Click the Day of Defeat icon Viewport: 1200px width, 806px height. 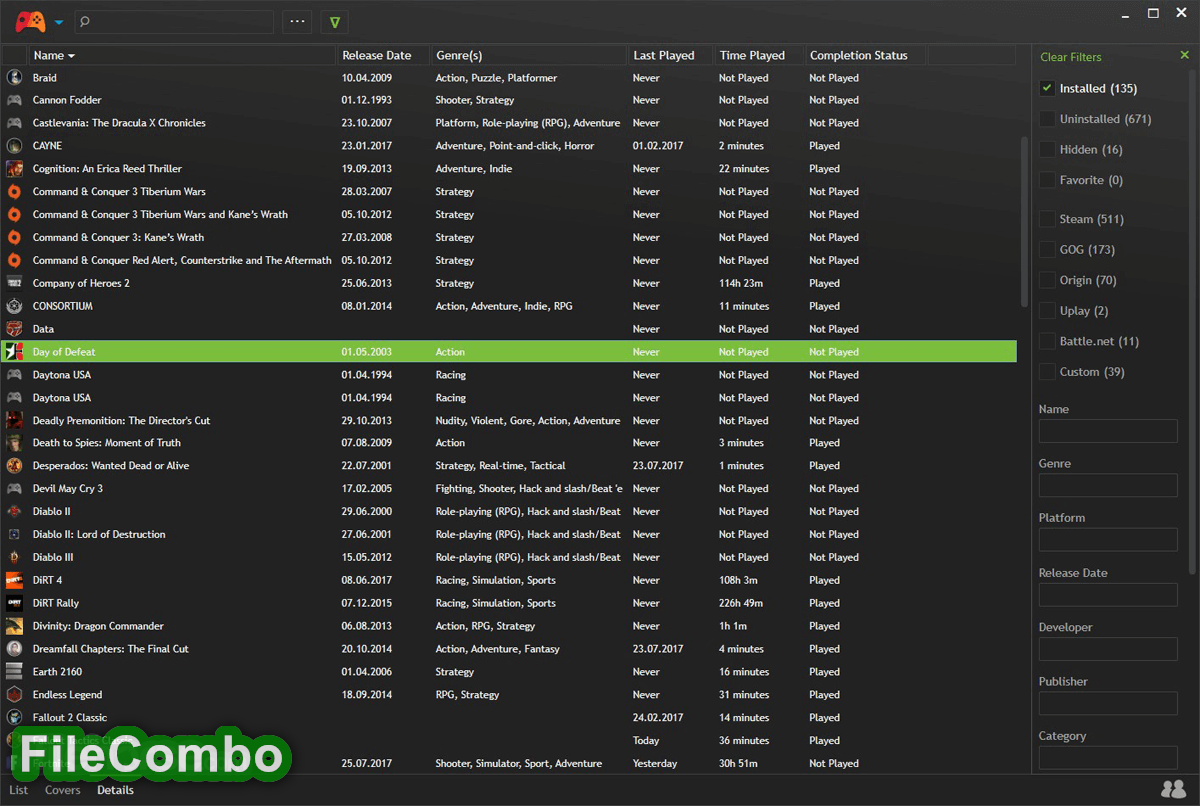pyautogui.click(x=14, y=352)
